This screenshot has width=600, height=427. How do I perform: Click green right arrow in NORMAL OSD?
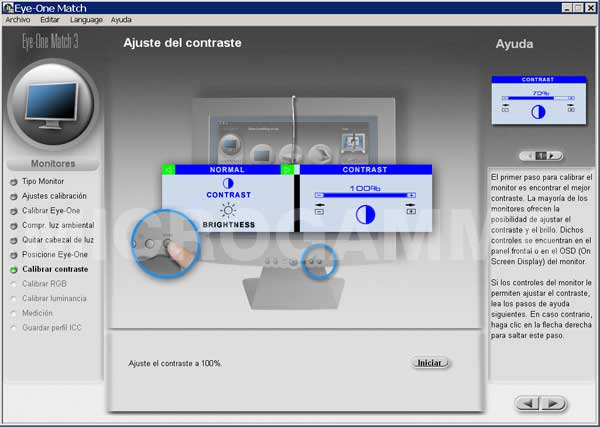[x=287, y=169]
